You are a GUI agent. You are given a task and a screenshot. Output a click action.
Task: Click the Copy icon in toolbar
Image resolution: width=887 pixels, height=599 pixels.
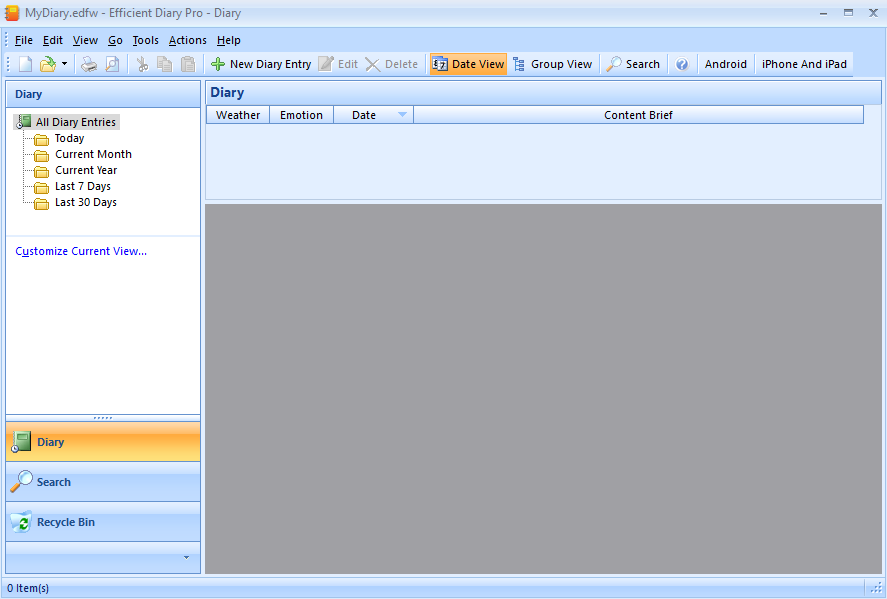tap(165, 64)
